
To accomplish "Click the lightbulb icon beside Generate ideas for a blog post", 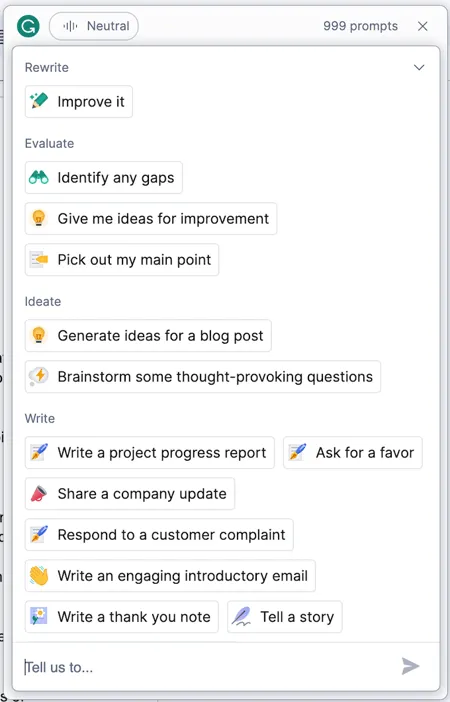I will point(39,335).
